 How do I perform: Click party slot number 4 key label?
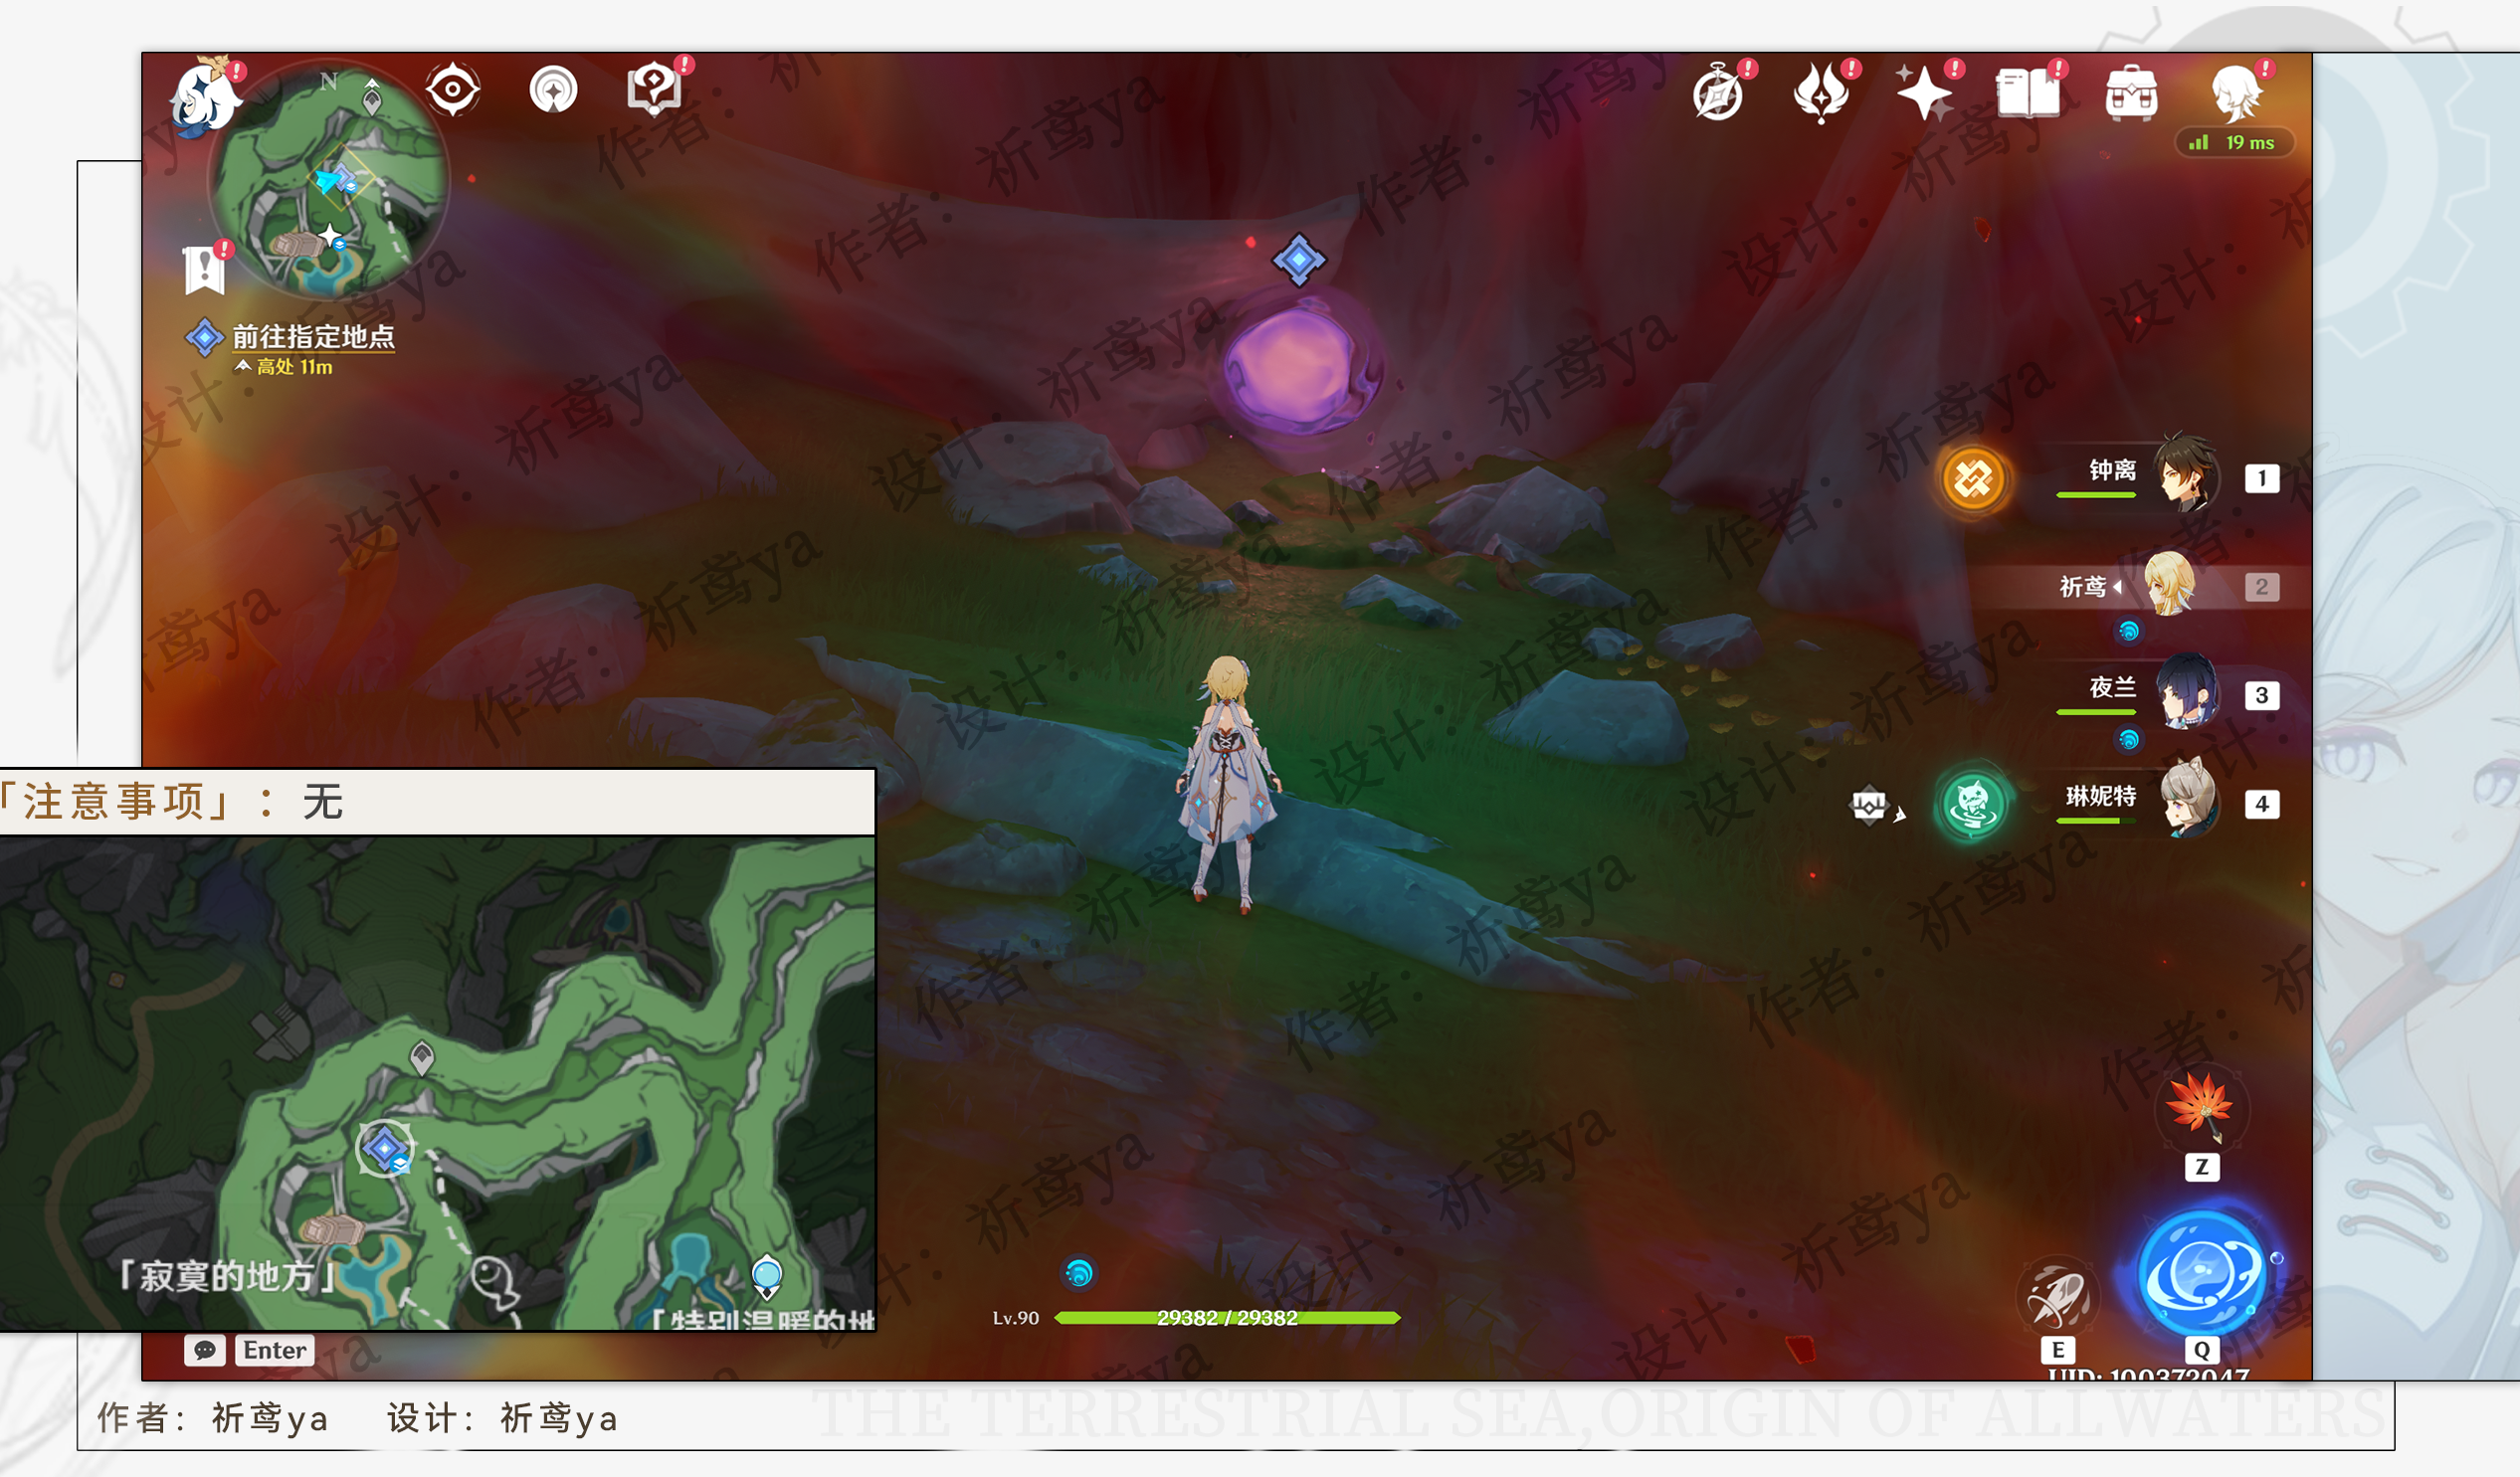tap(2262, 804)
